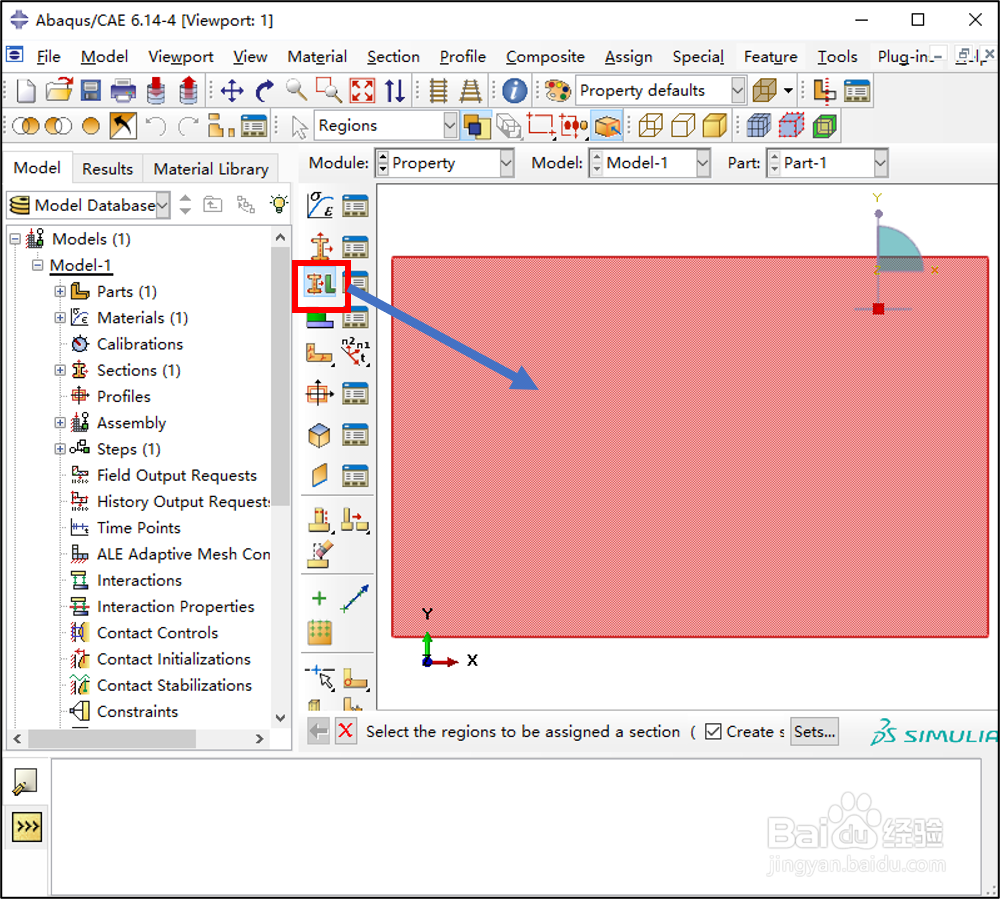Open the Assign menu
Viewport: 1000px width, 899px height.
tap(628, 57)
